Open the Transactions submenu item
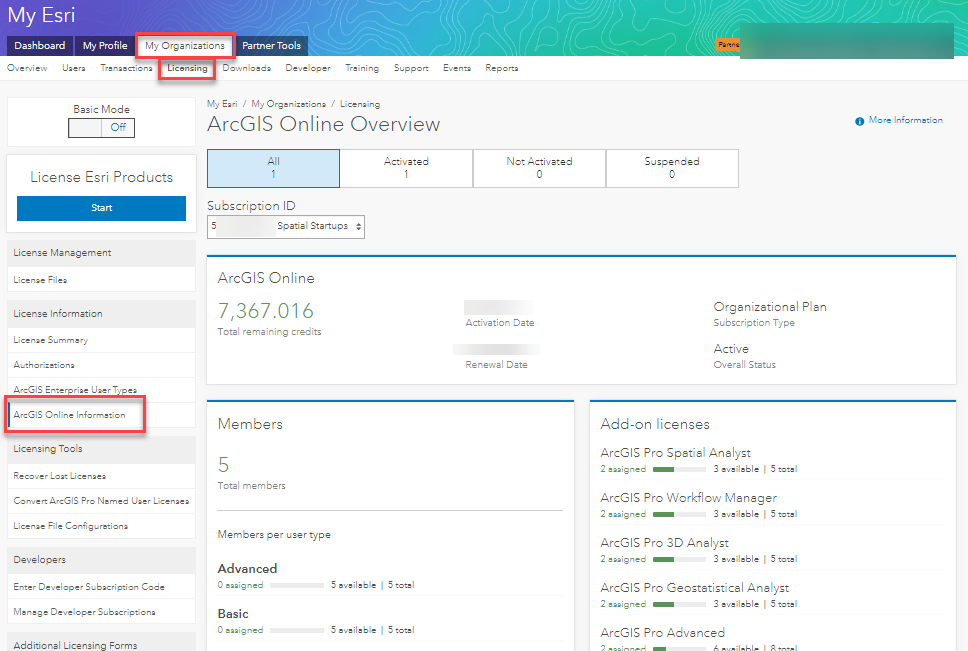Screen dimensions: 968x651 (x=127, y=68)
